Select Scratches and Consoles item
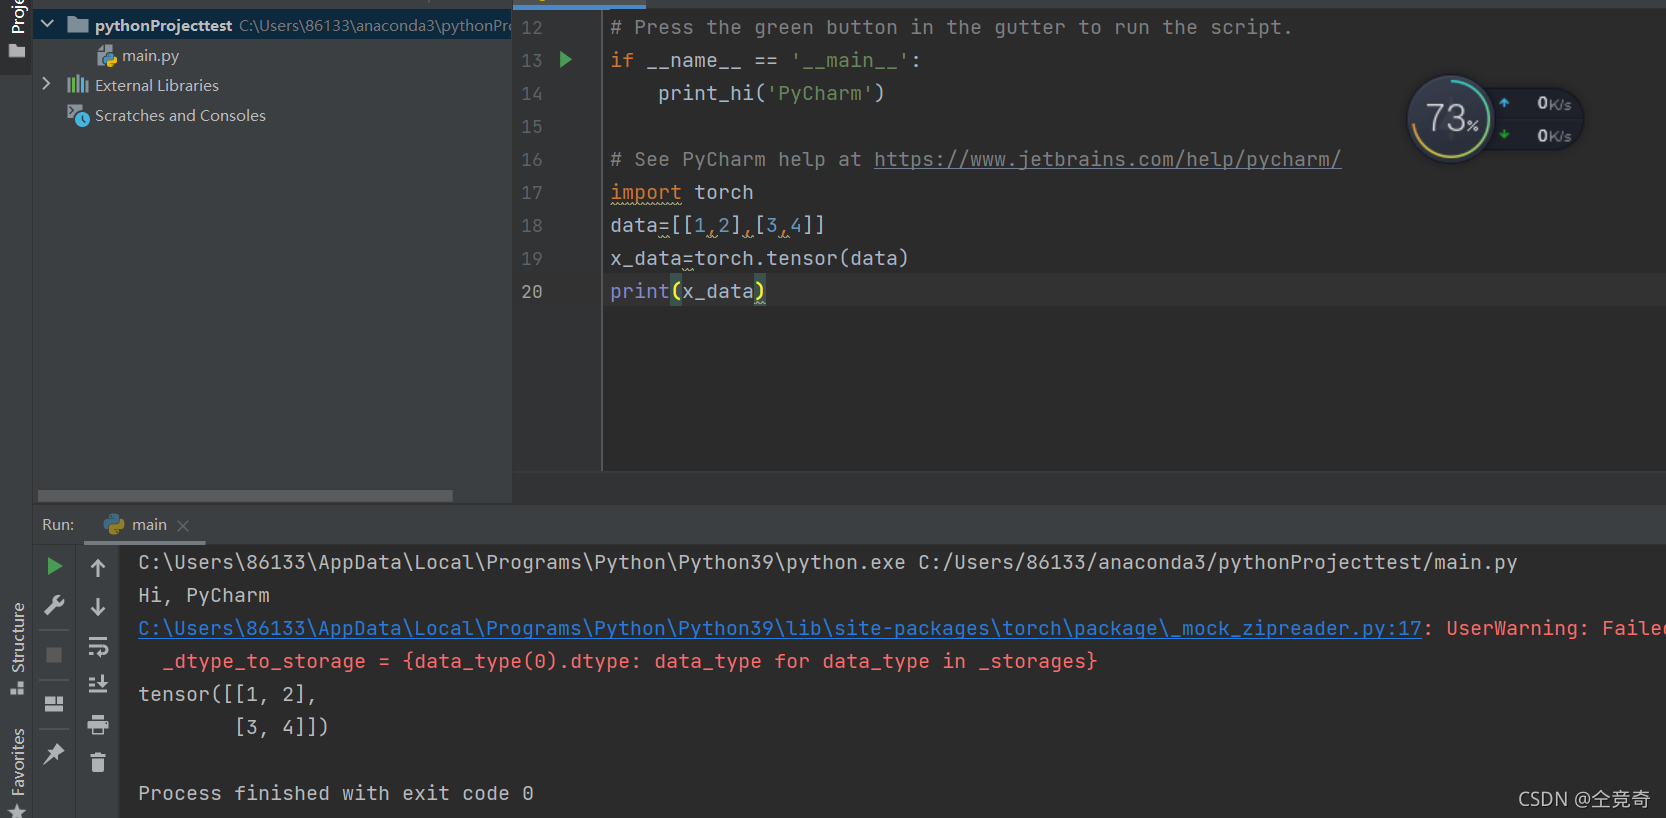Screen dimensions: 1666x818 (180, 116)
